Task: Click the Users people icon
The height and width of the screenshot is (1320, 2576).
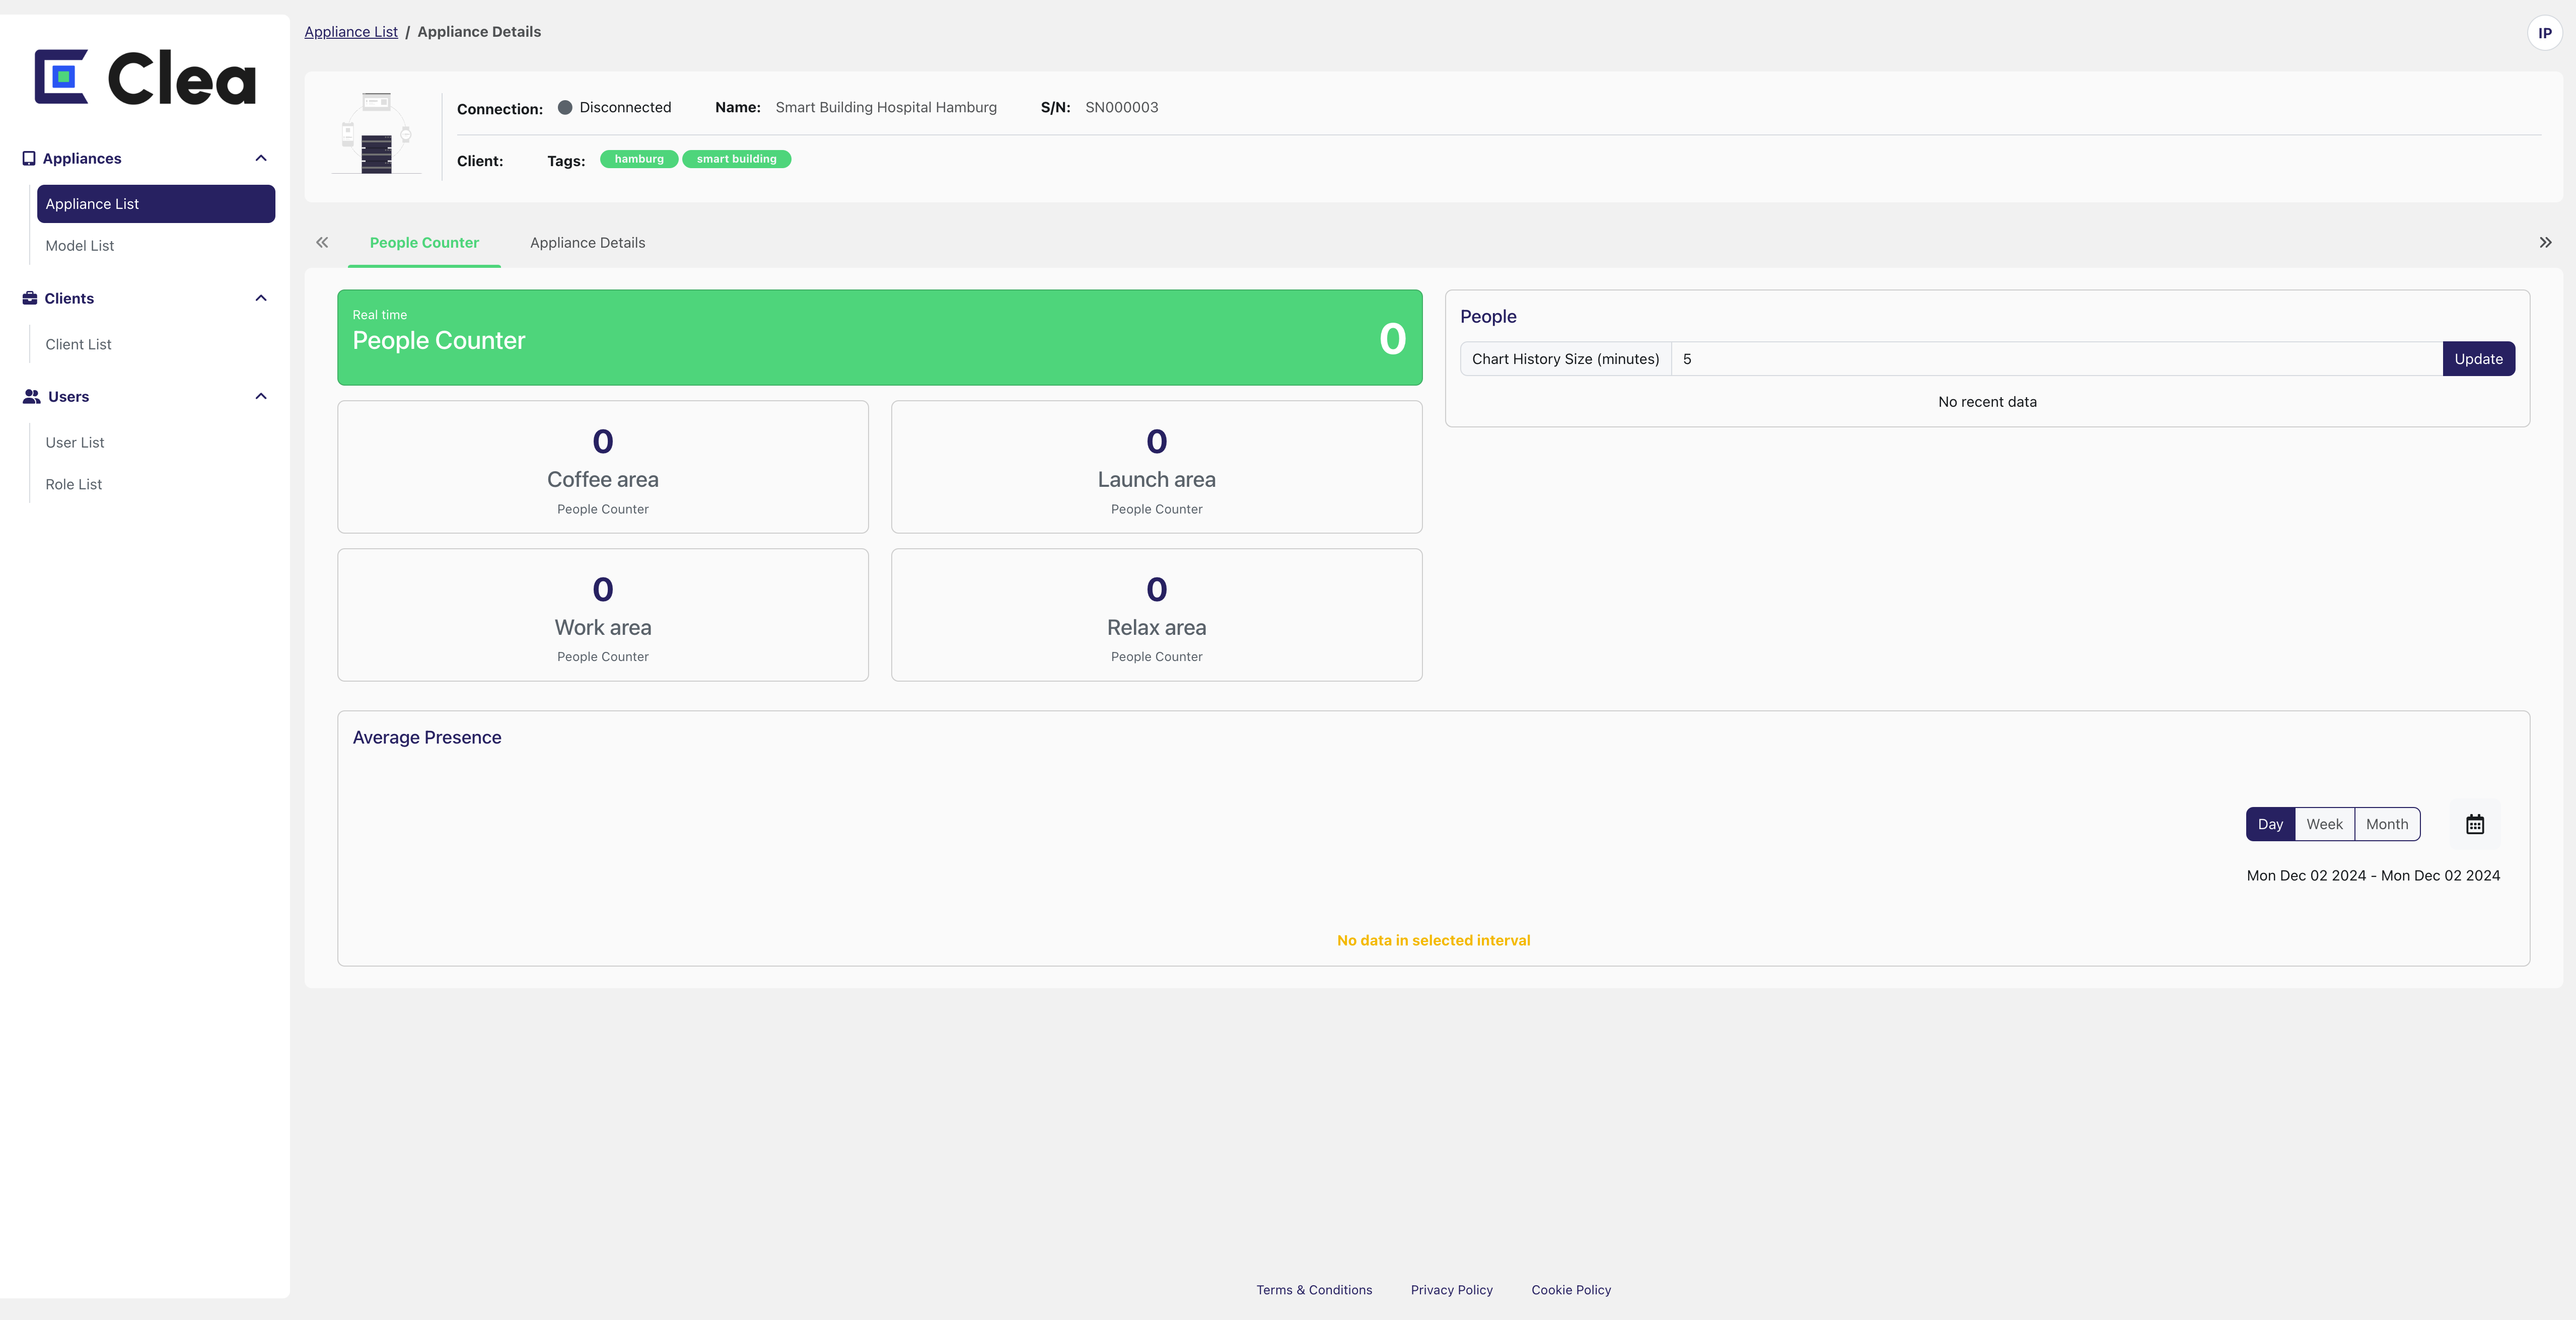Action: coord(32,396)
